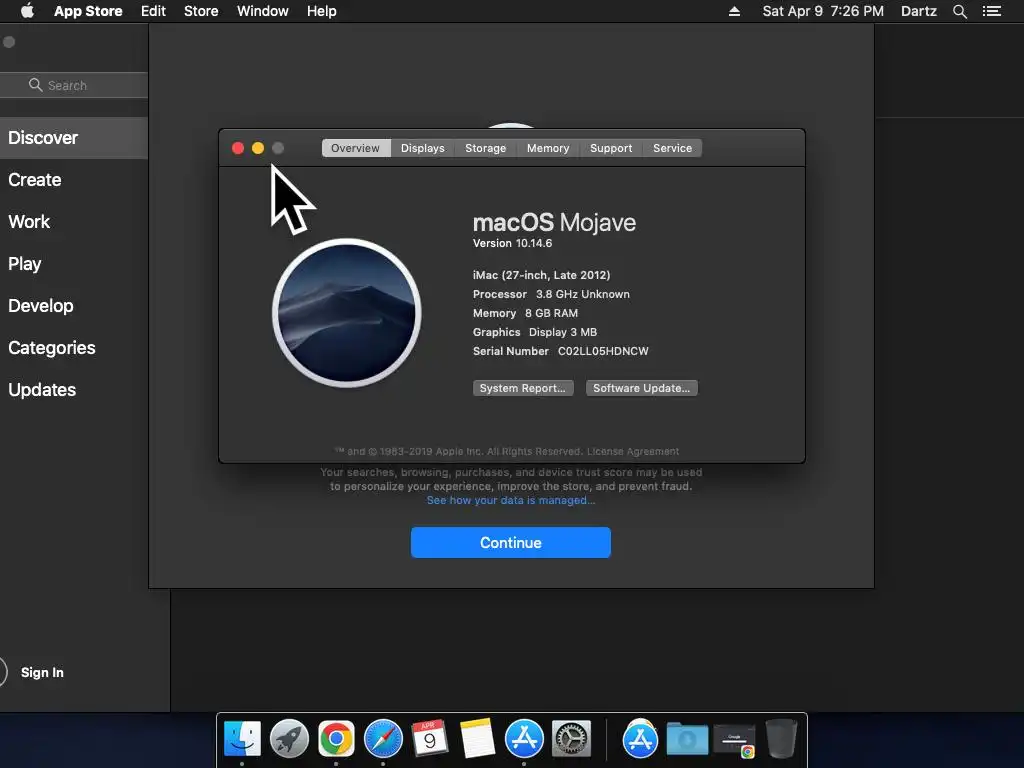Switch to the Support tab
Viewport: 1024px width, 768px height.
tap(611, 148)
